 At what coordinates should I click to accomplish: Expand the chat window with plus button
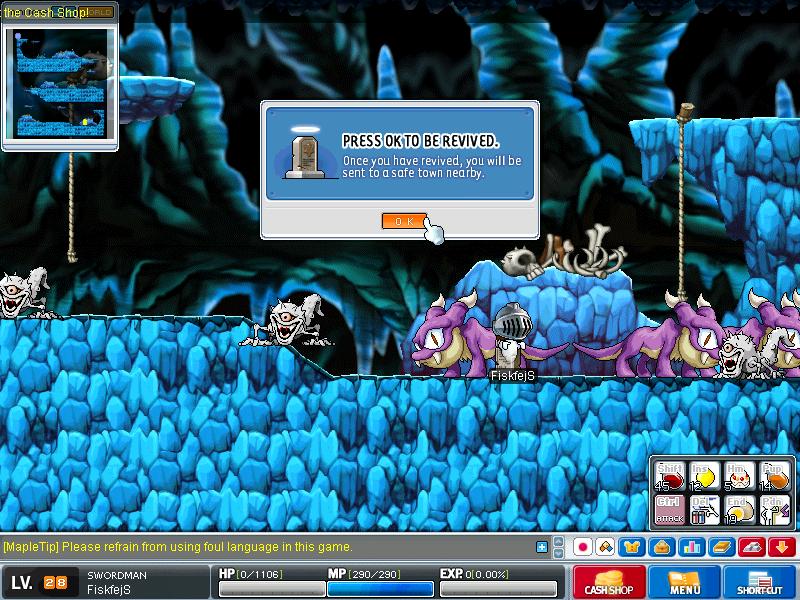pos(542,547)
